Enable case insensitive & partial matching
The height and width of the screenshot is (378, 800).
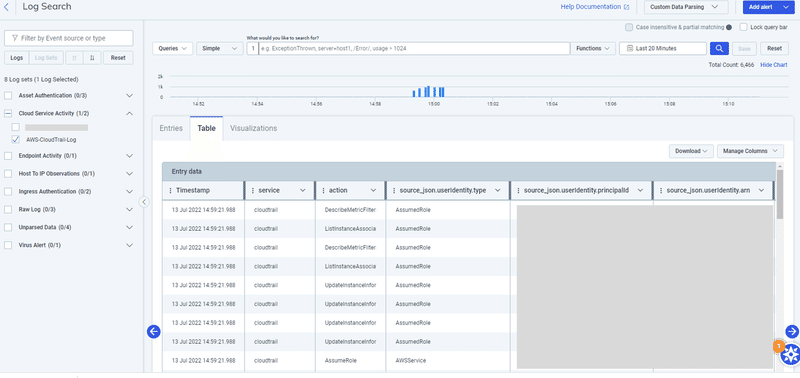[x=629, y=27]
